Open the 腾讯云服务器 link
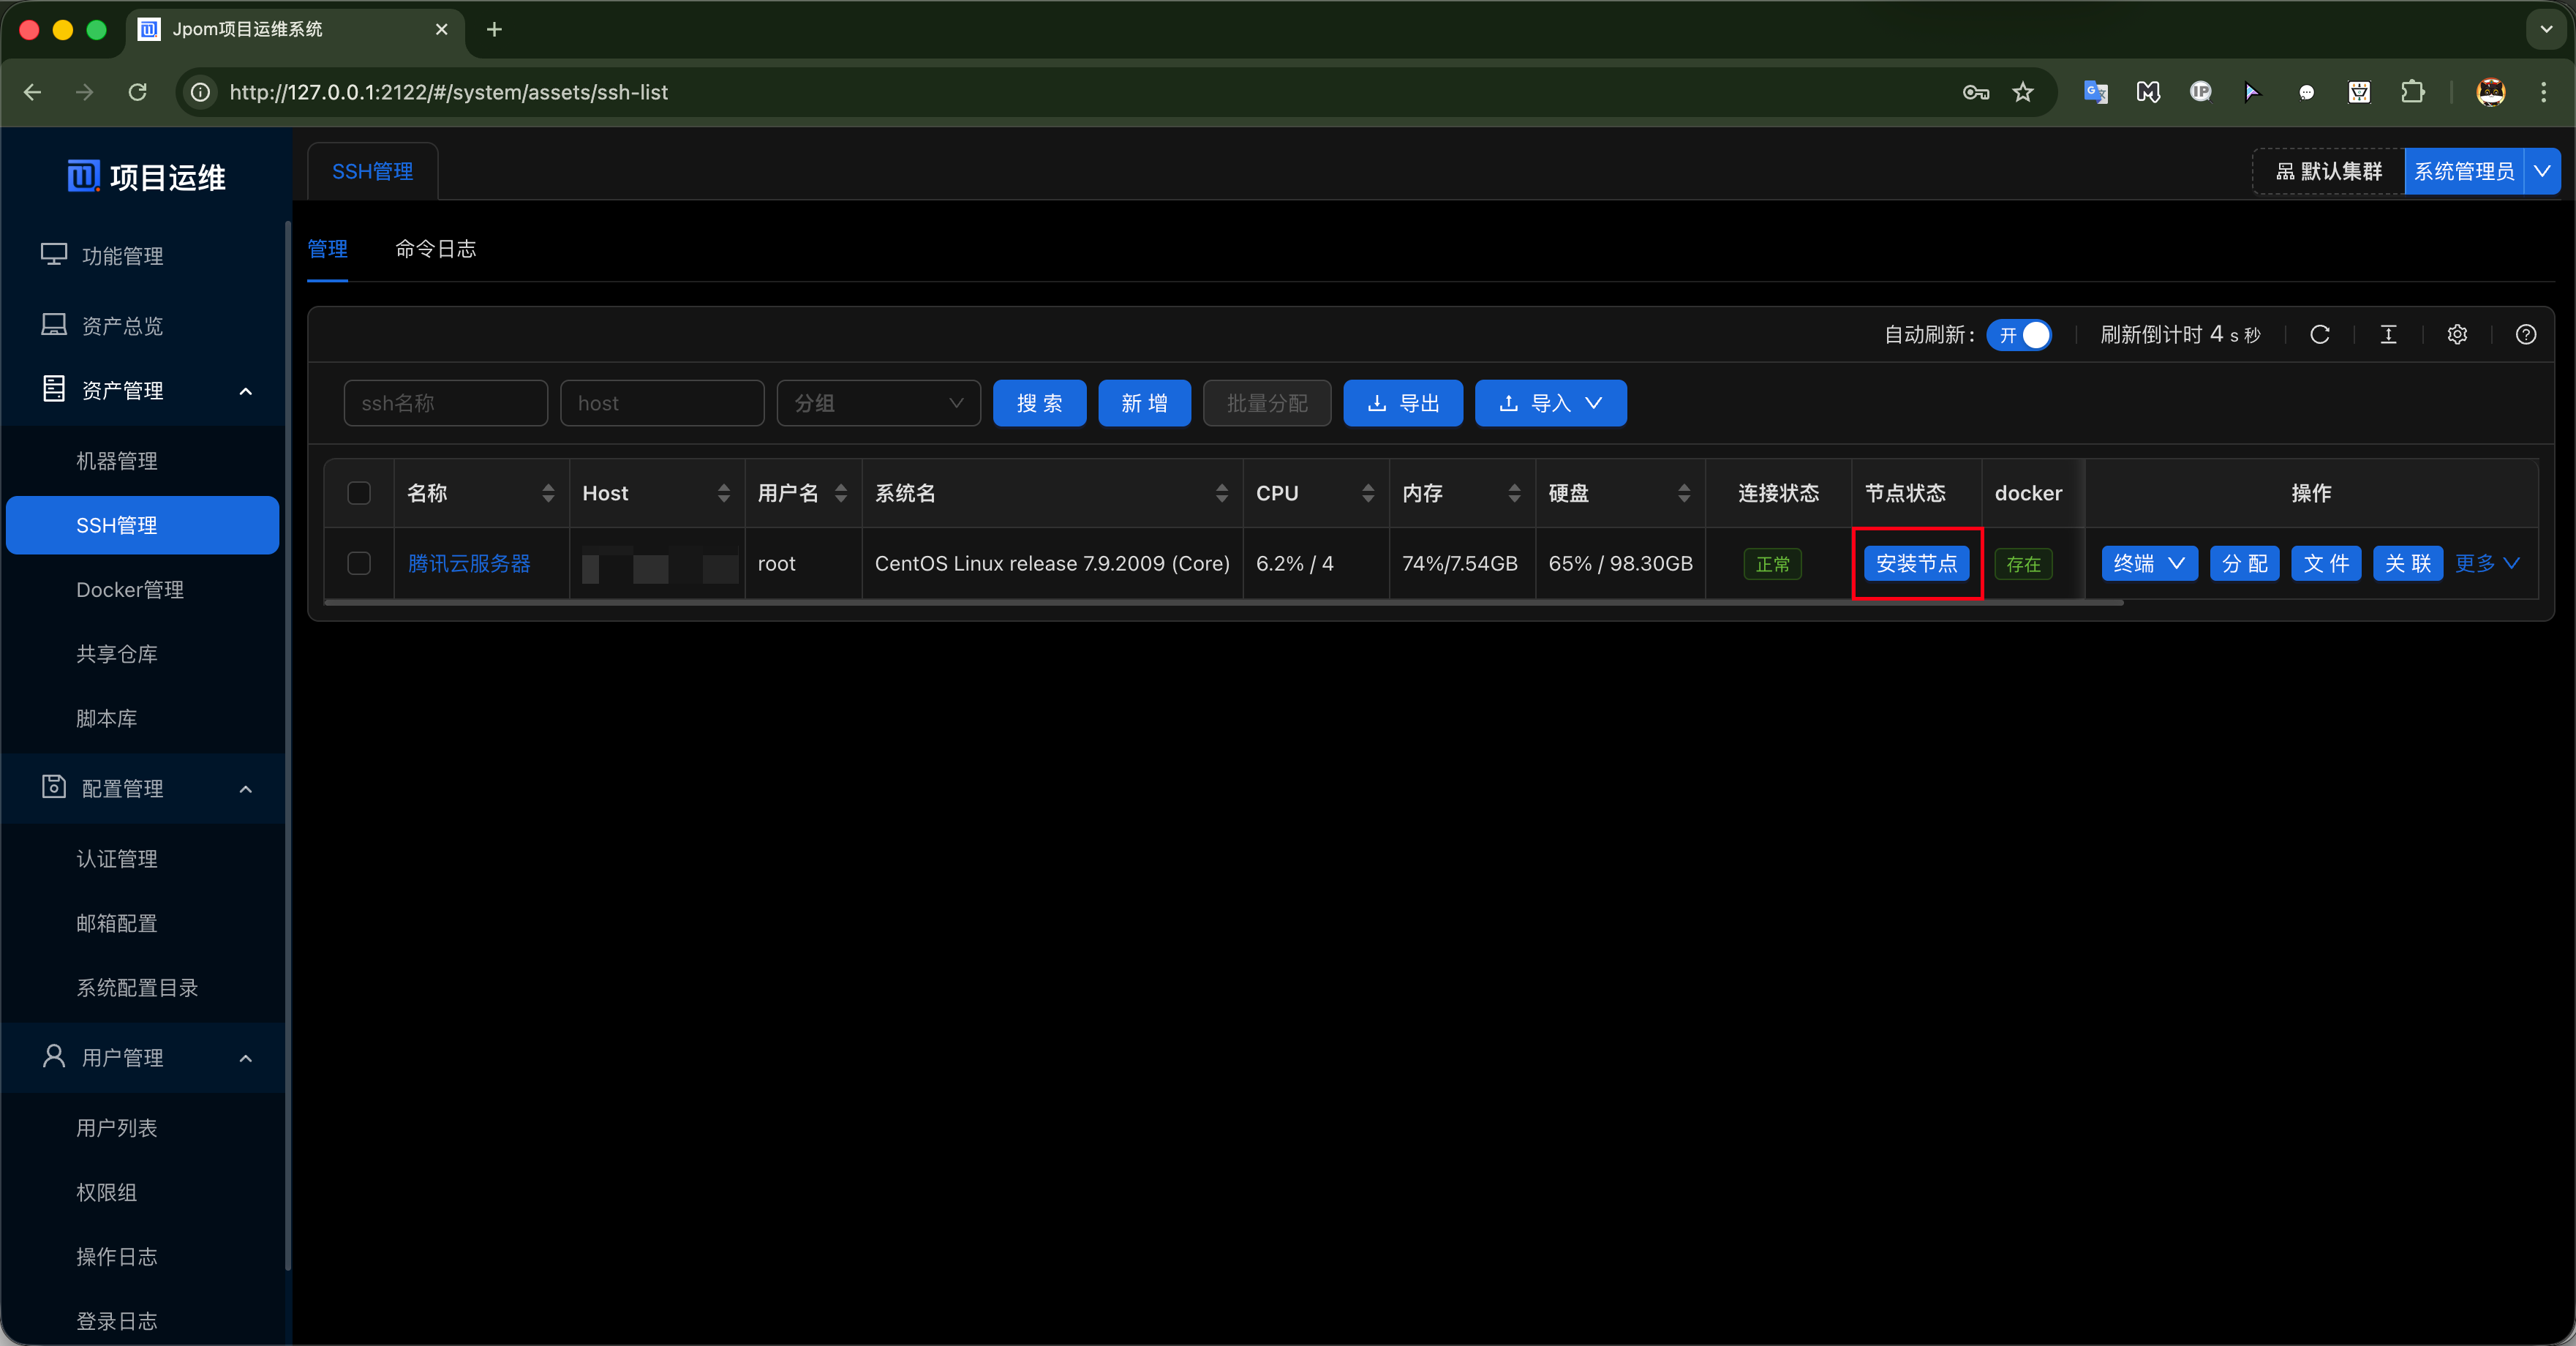The width and height of the screenshot is (2576, 1346). point(469,563)
